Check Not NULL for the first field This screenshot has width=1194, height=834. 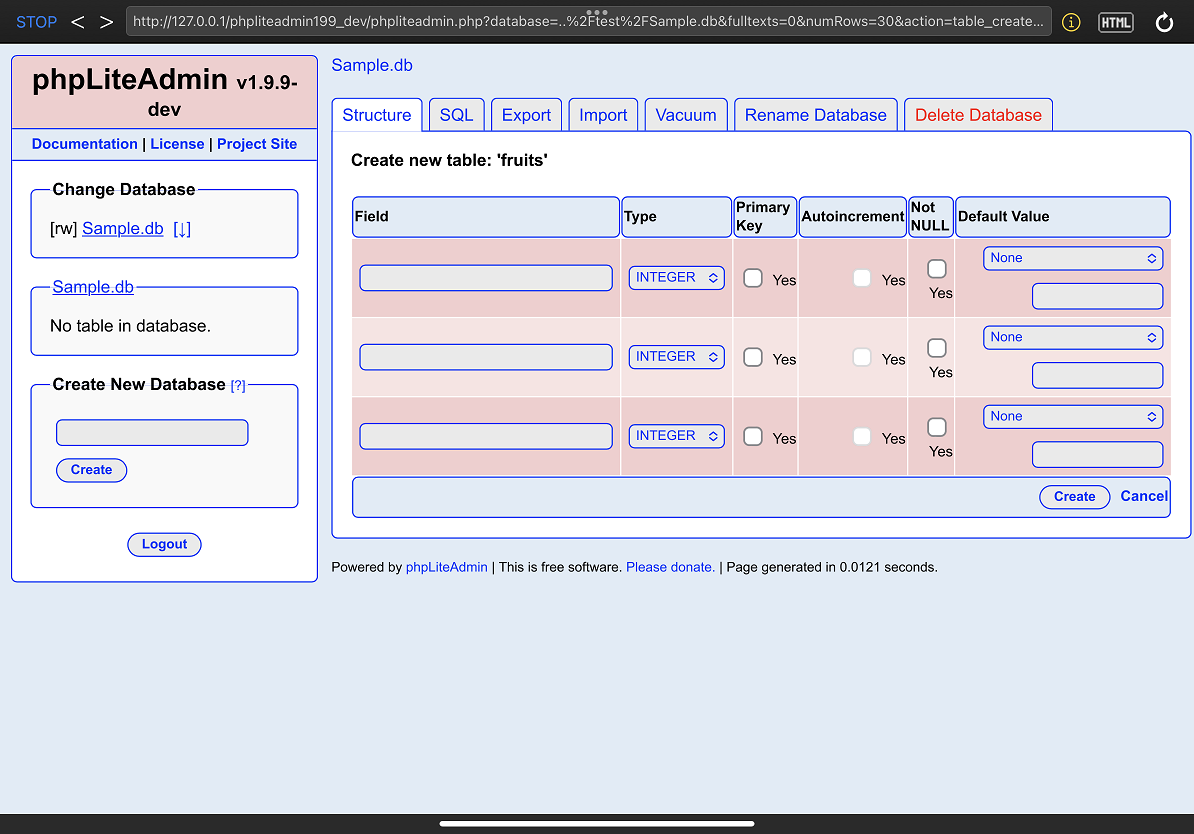937,269
